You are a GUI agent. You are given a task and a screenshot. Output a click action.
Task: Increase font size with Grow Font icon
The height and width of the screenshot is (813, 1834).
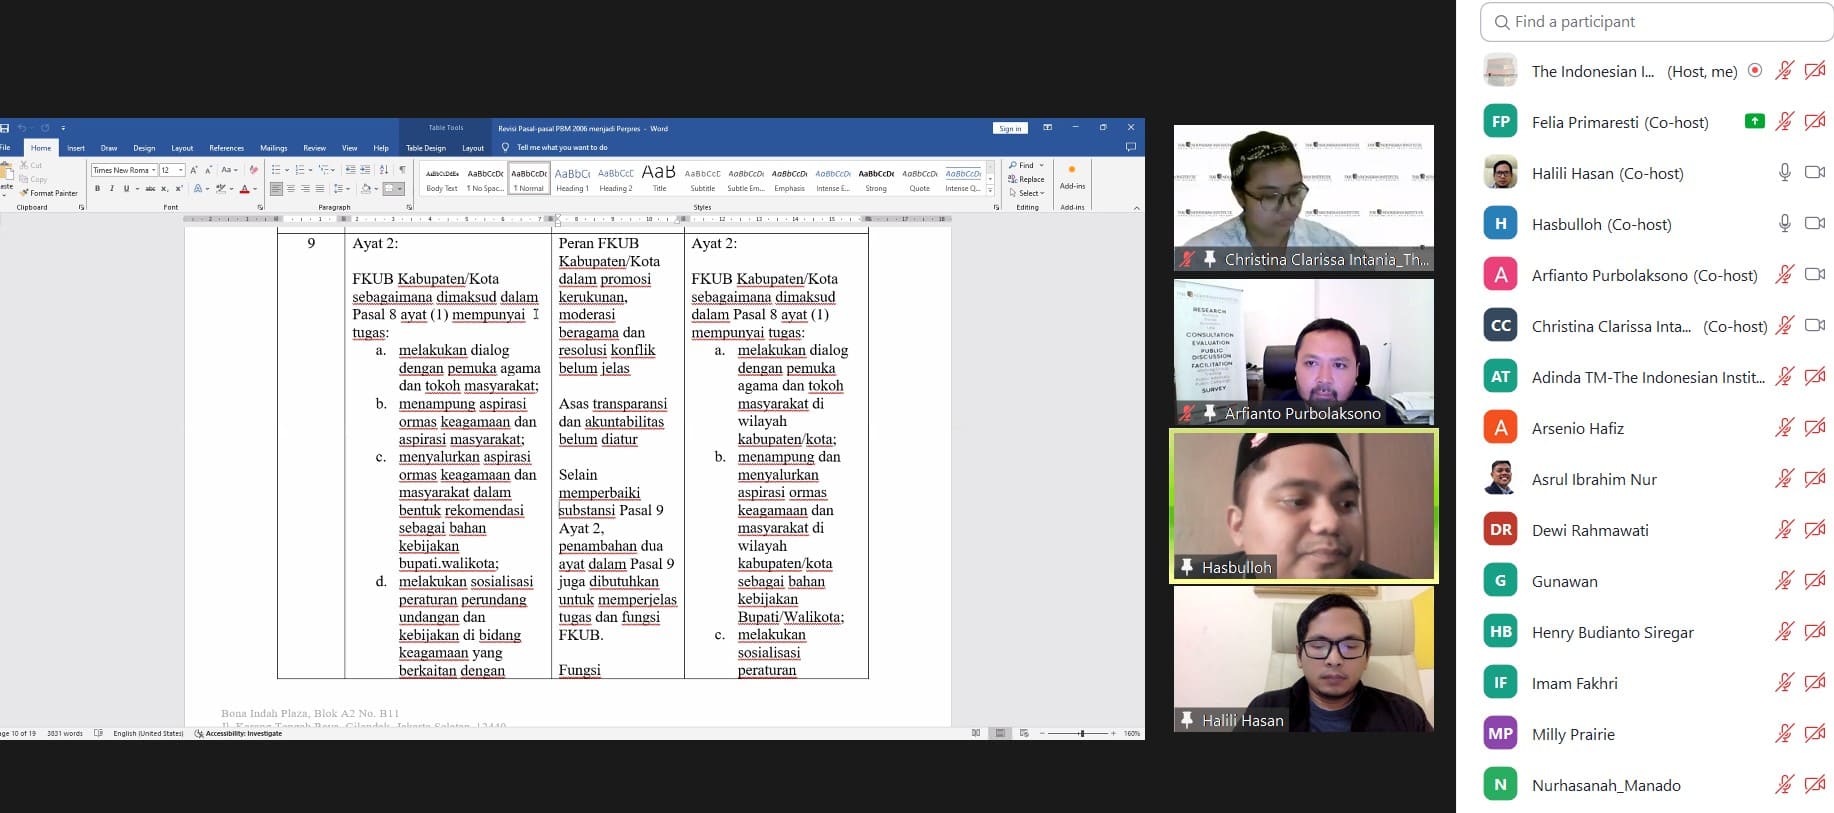point(194,170)
